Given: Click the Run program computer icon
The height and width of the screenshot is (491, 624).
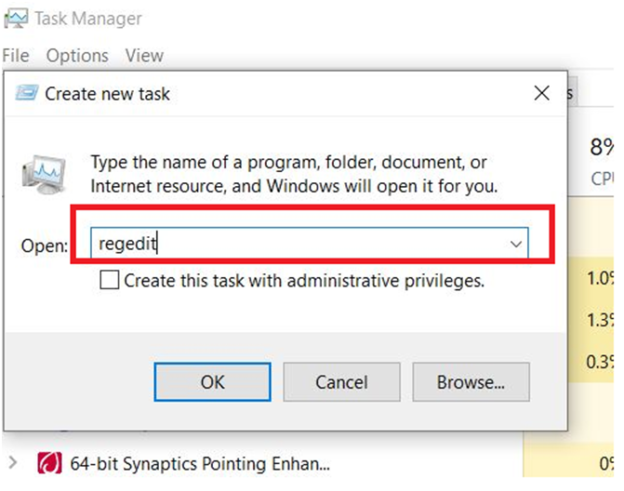Looking at the screenshot, I should [44, 173].
